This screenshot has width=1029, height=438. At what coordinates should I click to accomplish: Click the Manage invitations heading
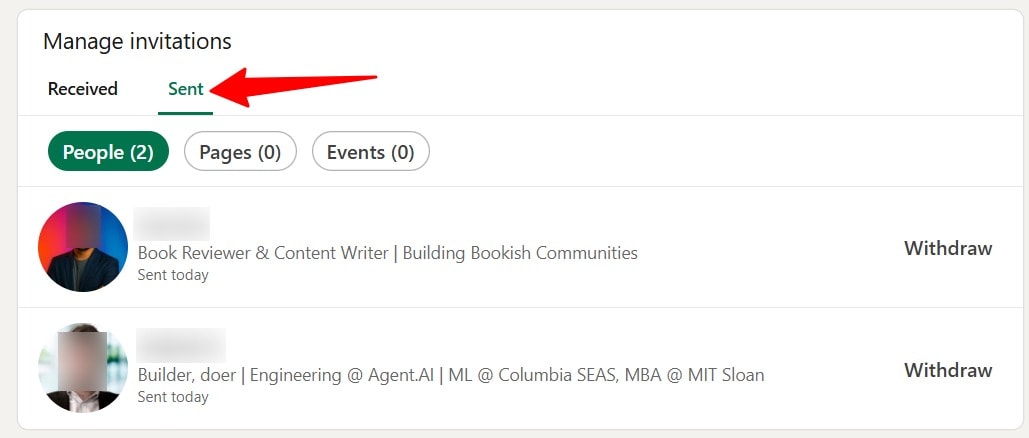click(x=137, y=41)
